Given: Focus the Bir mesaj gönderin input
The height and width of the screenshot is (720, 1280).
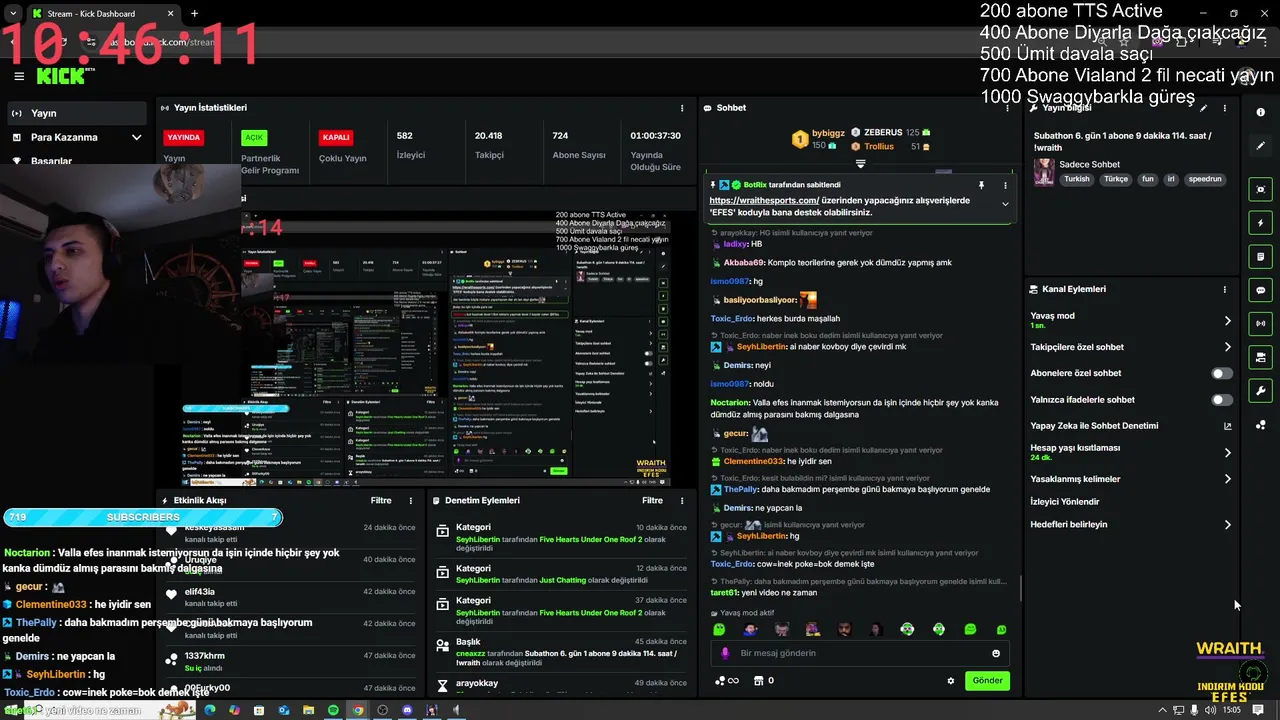Looking at the screenshot, I should pyautogui.click(x=860, y=653).
